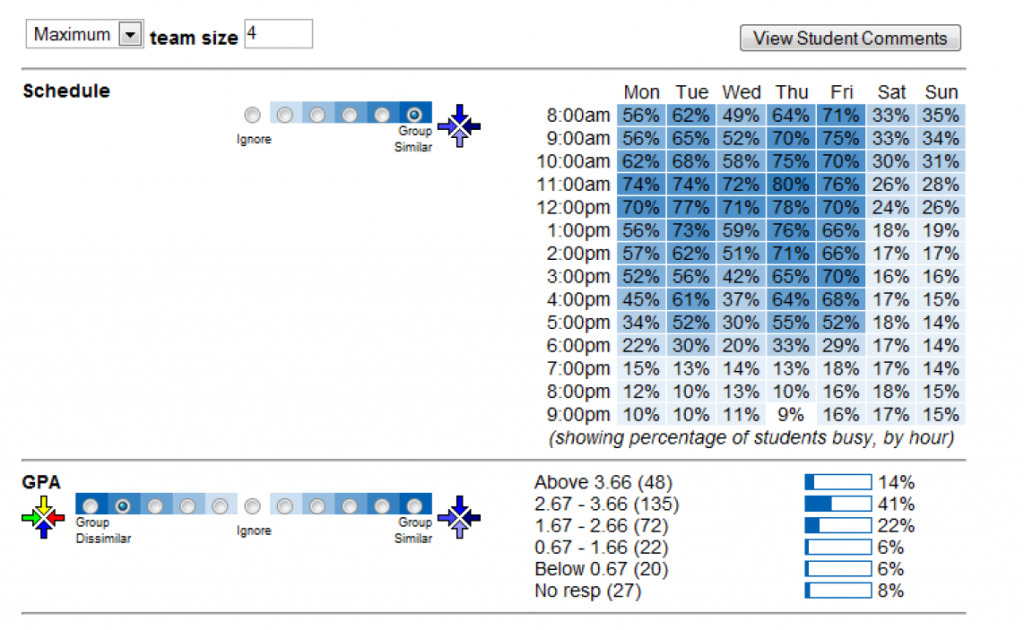Select the Schedule Ignore radio button
This screenshot has height=630, width=1024.
pos(252,115)
